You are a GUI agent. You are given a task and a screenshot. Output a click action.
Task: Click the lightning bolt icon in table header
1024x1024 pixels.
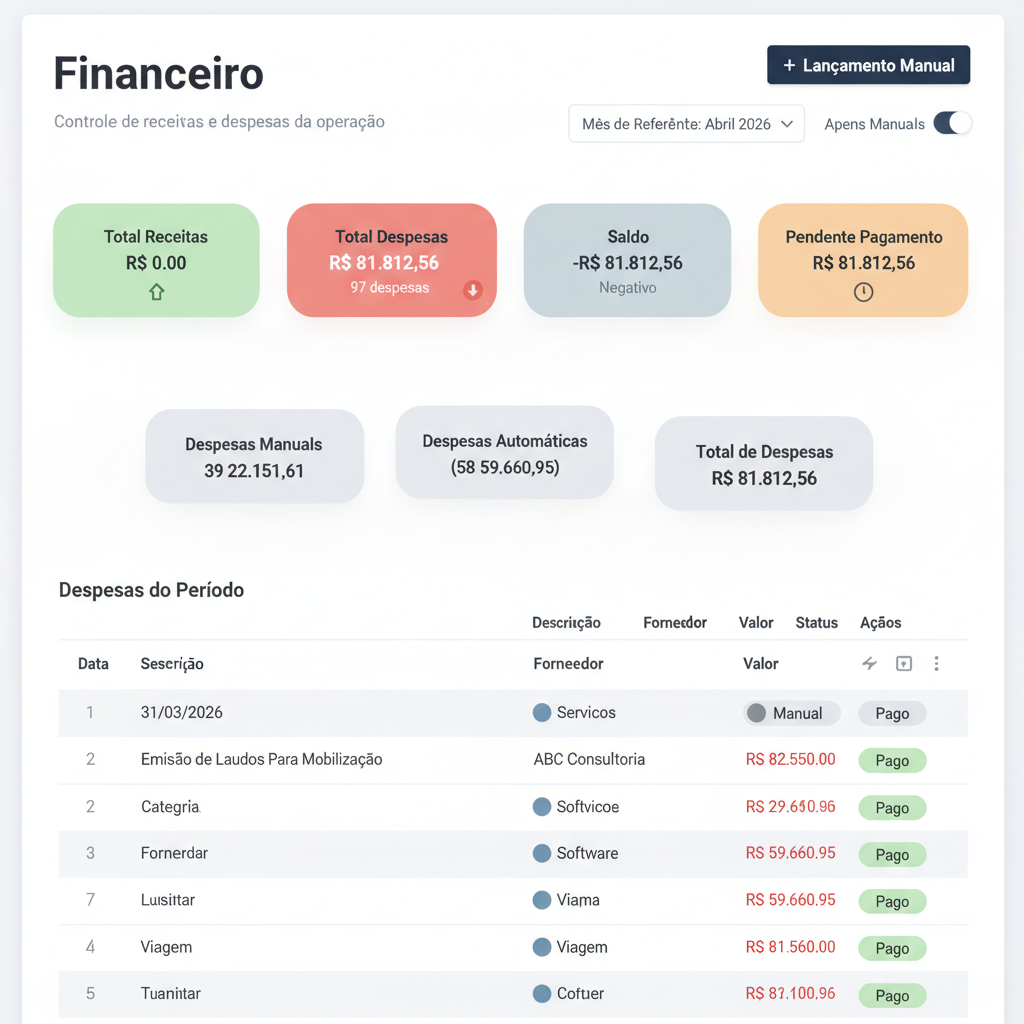coord(869,664)
